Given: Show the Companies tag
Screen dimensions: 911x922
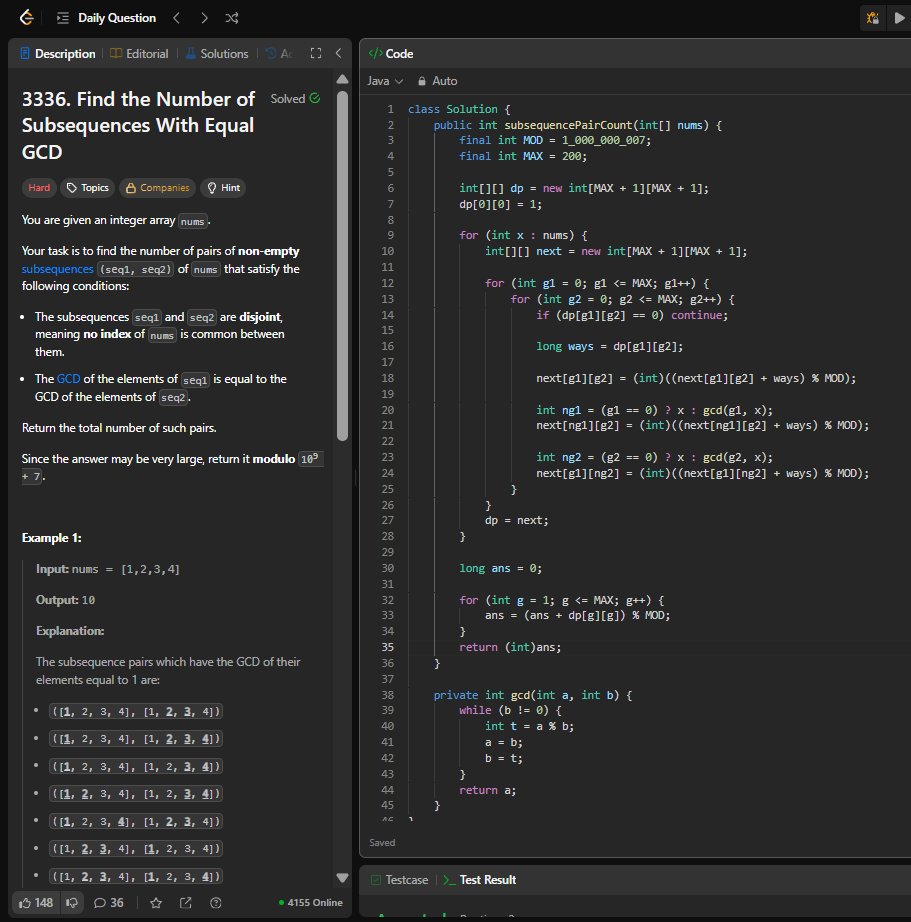Looking at the screenshot, I should click(158, 188).
